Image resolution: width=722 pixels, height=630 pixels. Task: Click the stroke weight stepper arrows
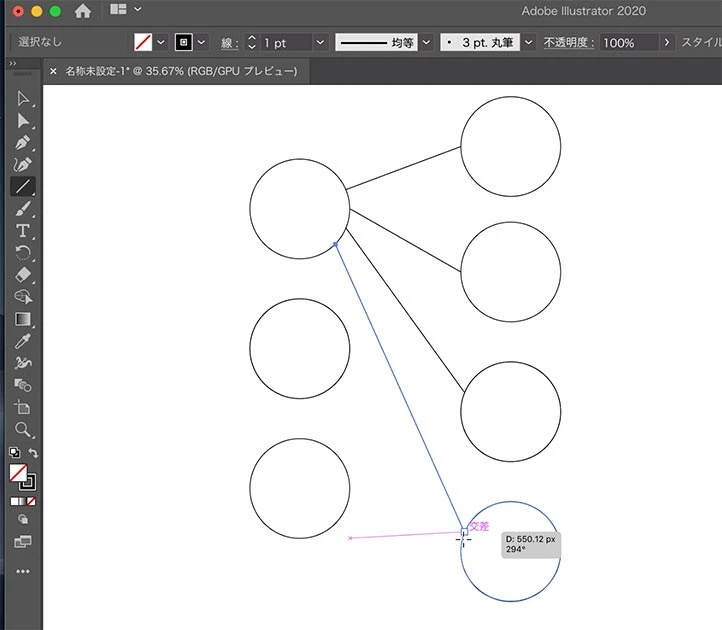pos(251,42)
